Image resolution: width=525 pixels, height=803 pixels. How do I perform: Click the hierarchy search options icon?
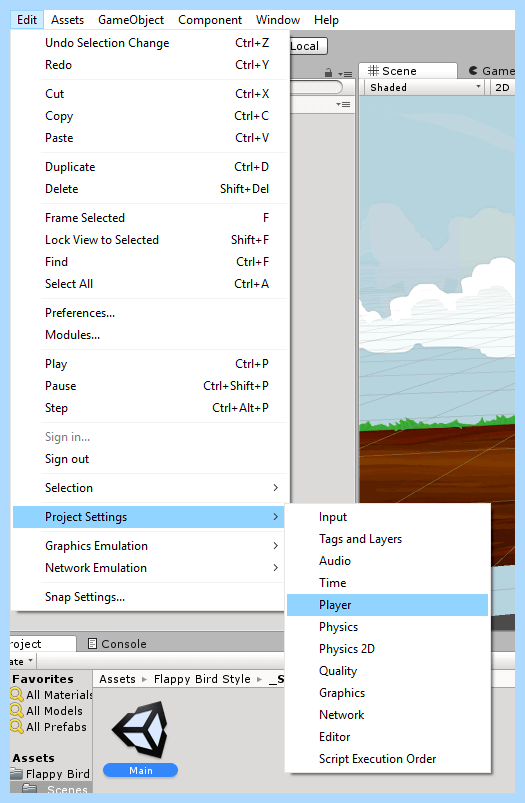343,104
